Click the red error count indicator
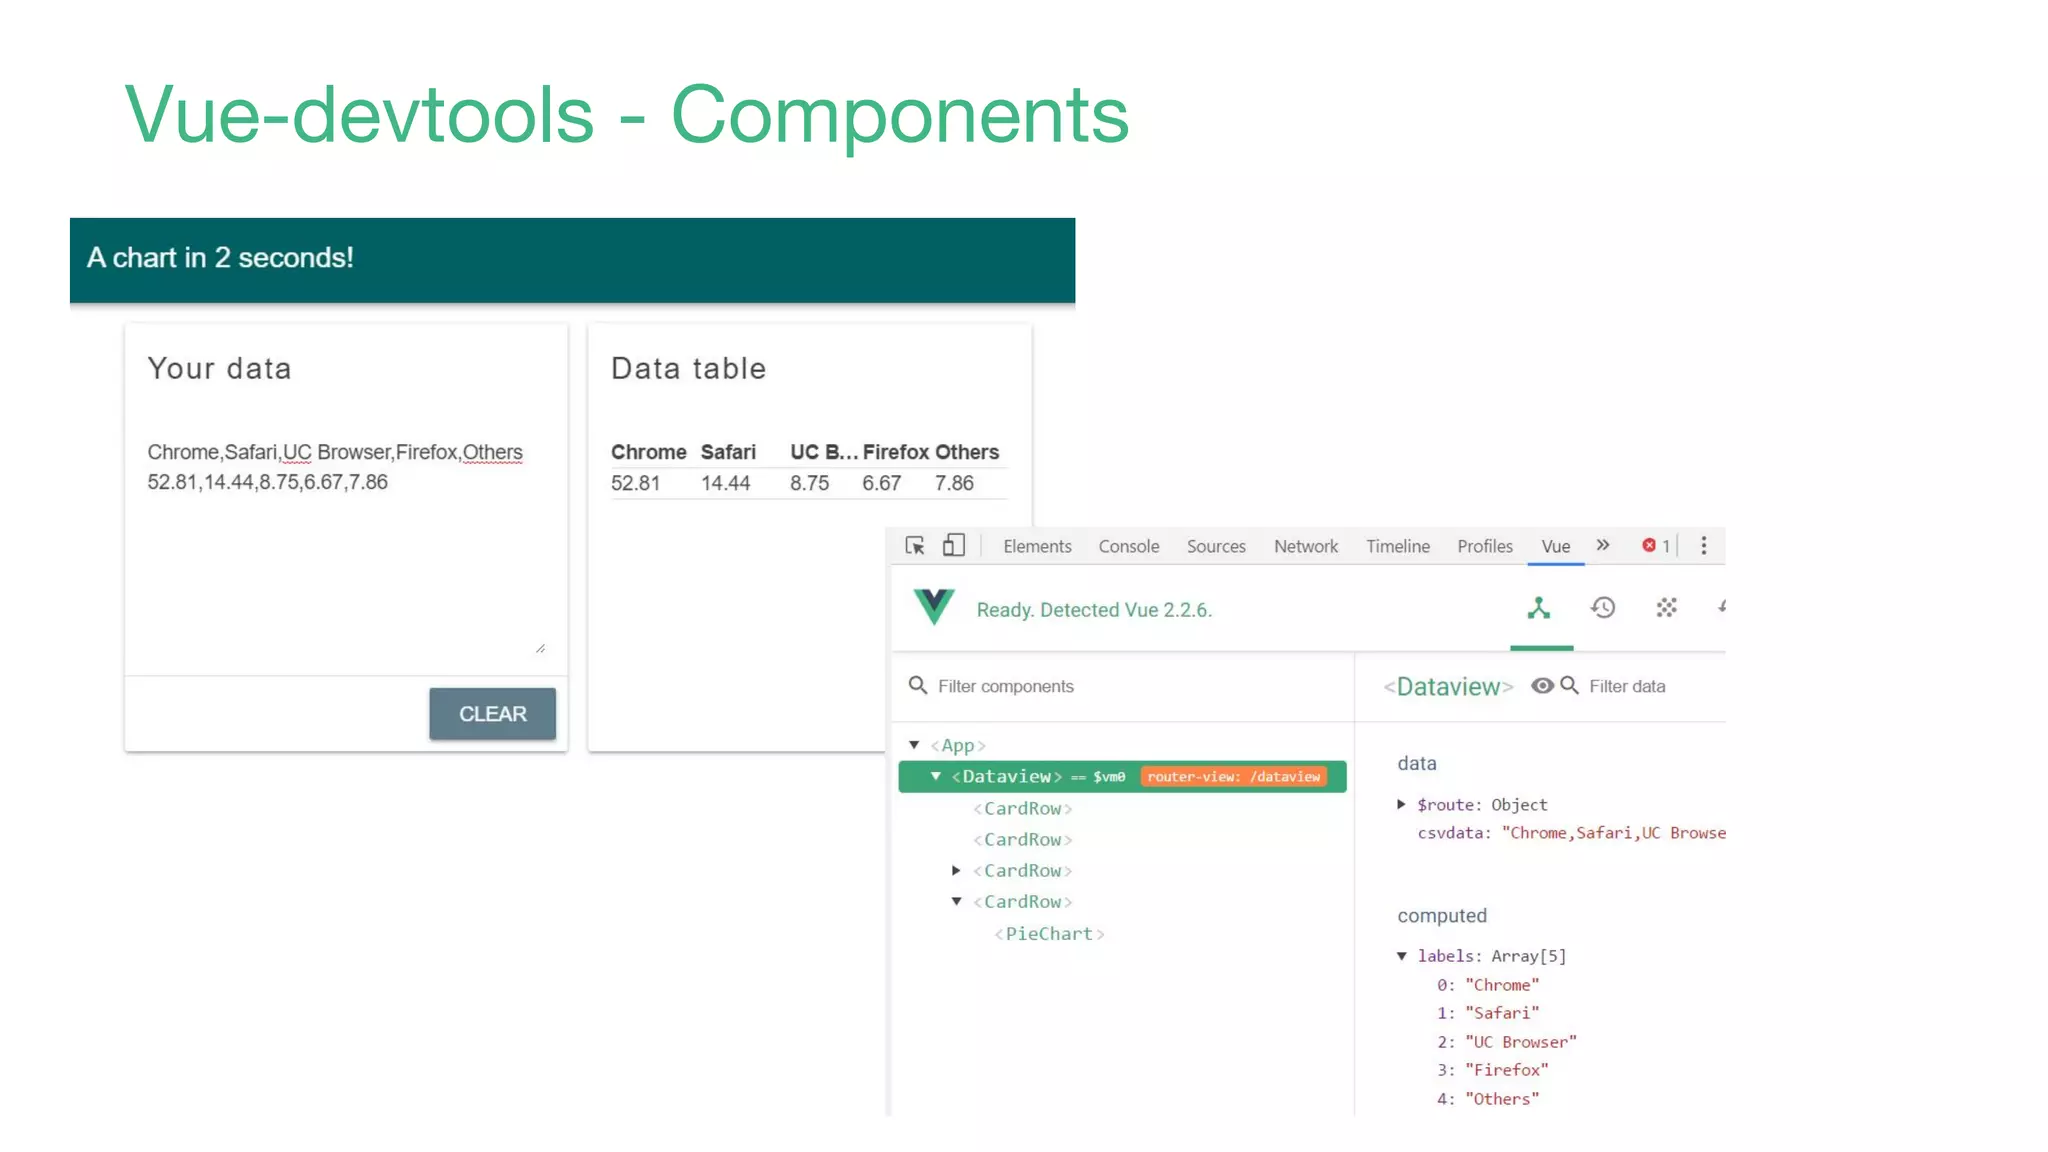Viewport: 2048px width, 1152px height. (x=1656, y=546)
